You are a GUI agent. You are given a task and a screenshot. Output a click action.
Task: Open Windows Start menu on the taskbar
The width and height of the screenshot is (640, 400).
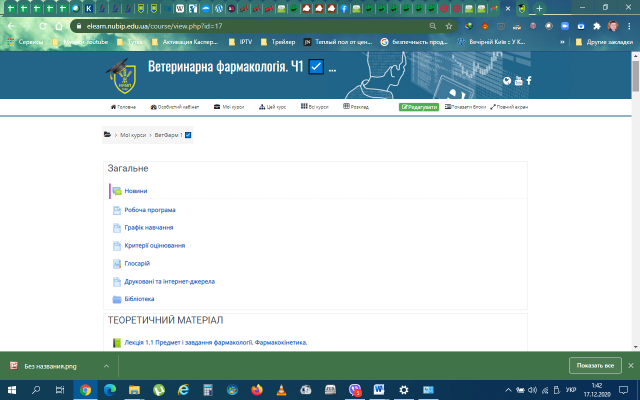point(12,389)
